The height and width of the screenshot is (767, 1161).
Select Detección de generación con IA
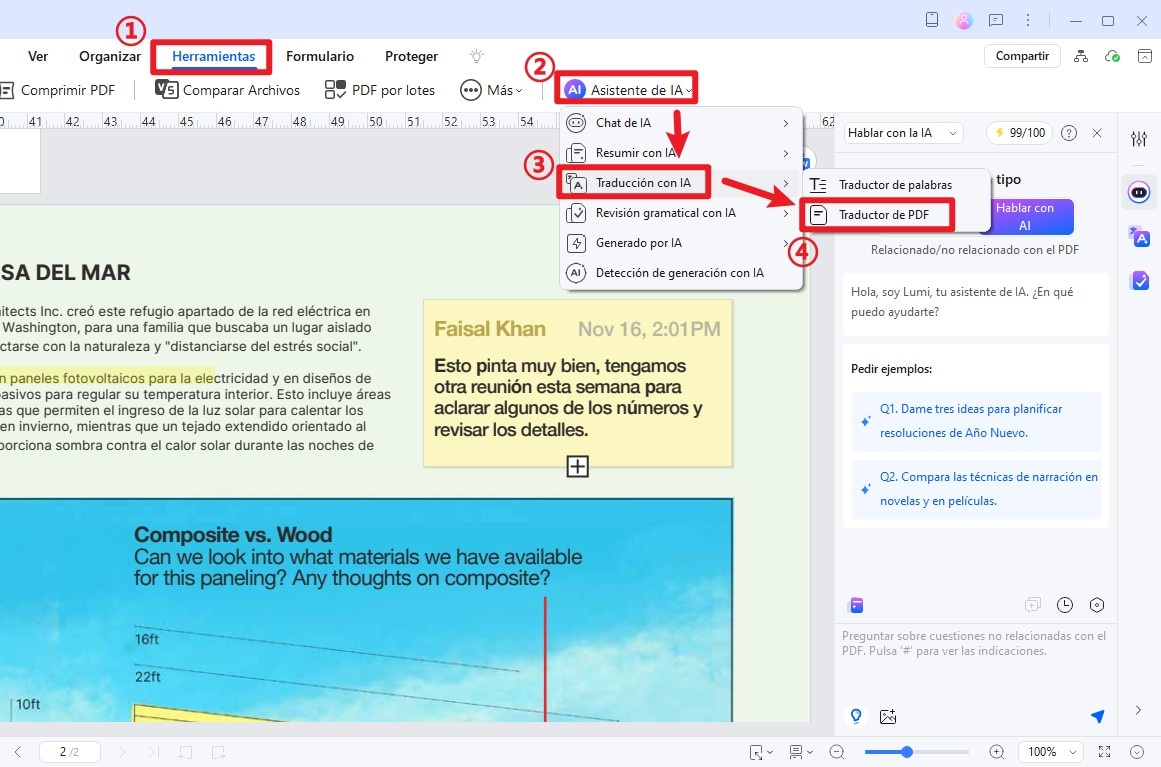click(680, 273)
